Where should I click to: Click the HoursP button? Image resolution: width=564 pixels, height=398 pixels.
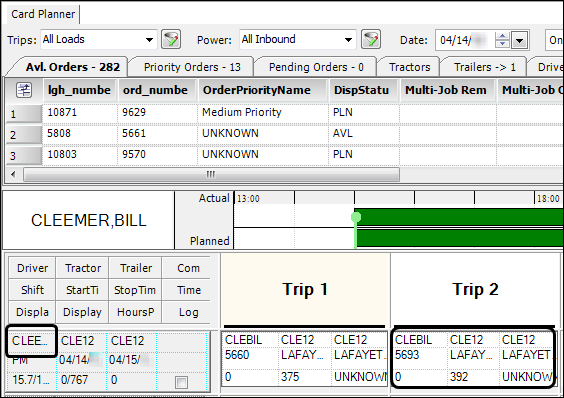pyautogui.click(x=135, y=312)
